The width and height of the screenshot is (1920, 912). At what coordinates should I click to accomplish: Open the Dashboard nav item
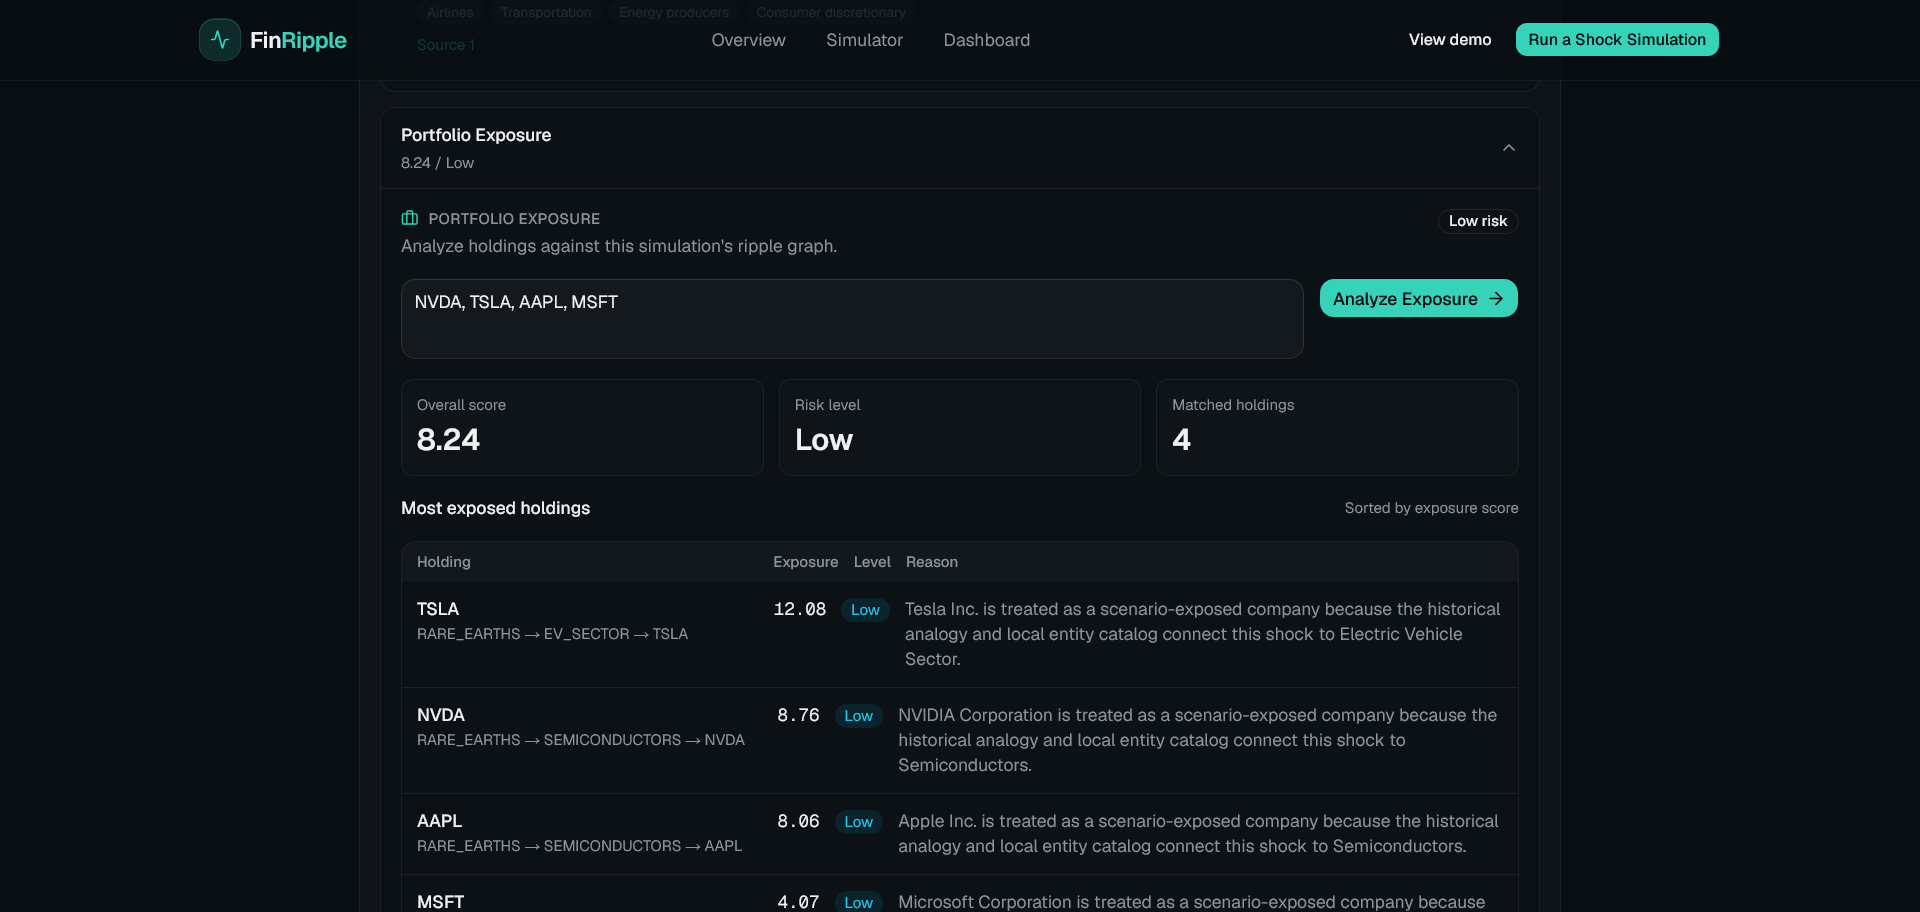click(987, 40)
